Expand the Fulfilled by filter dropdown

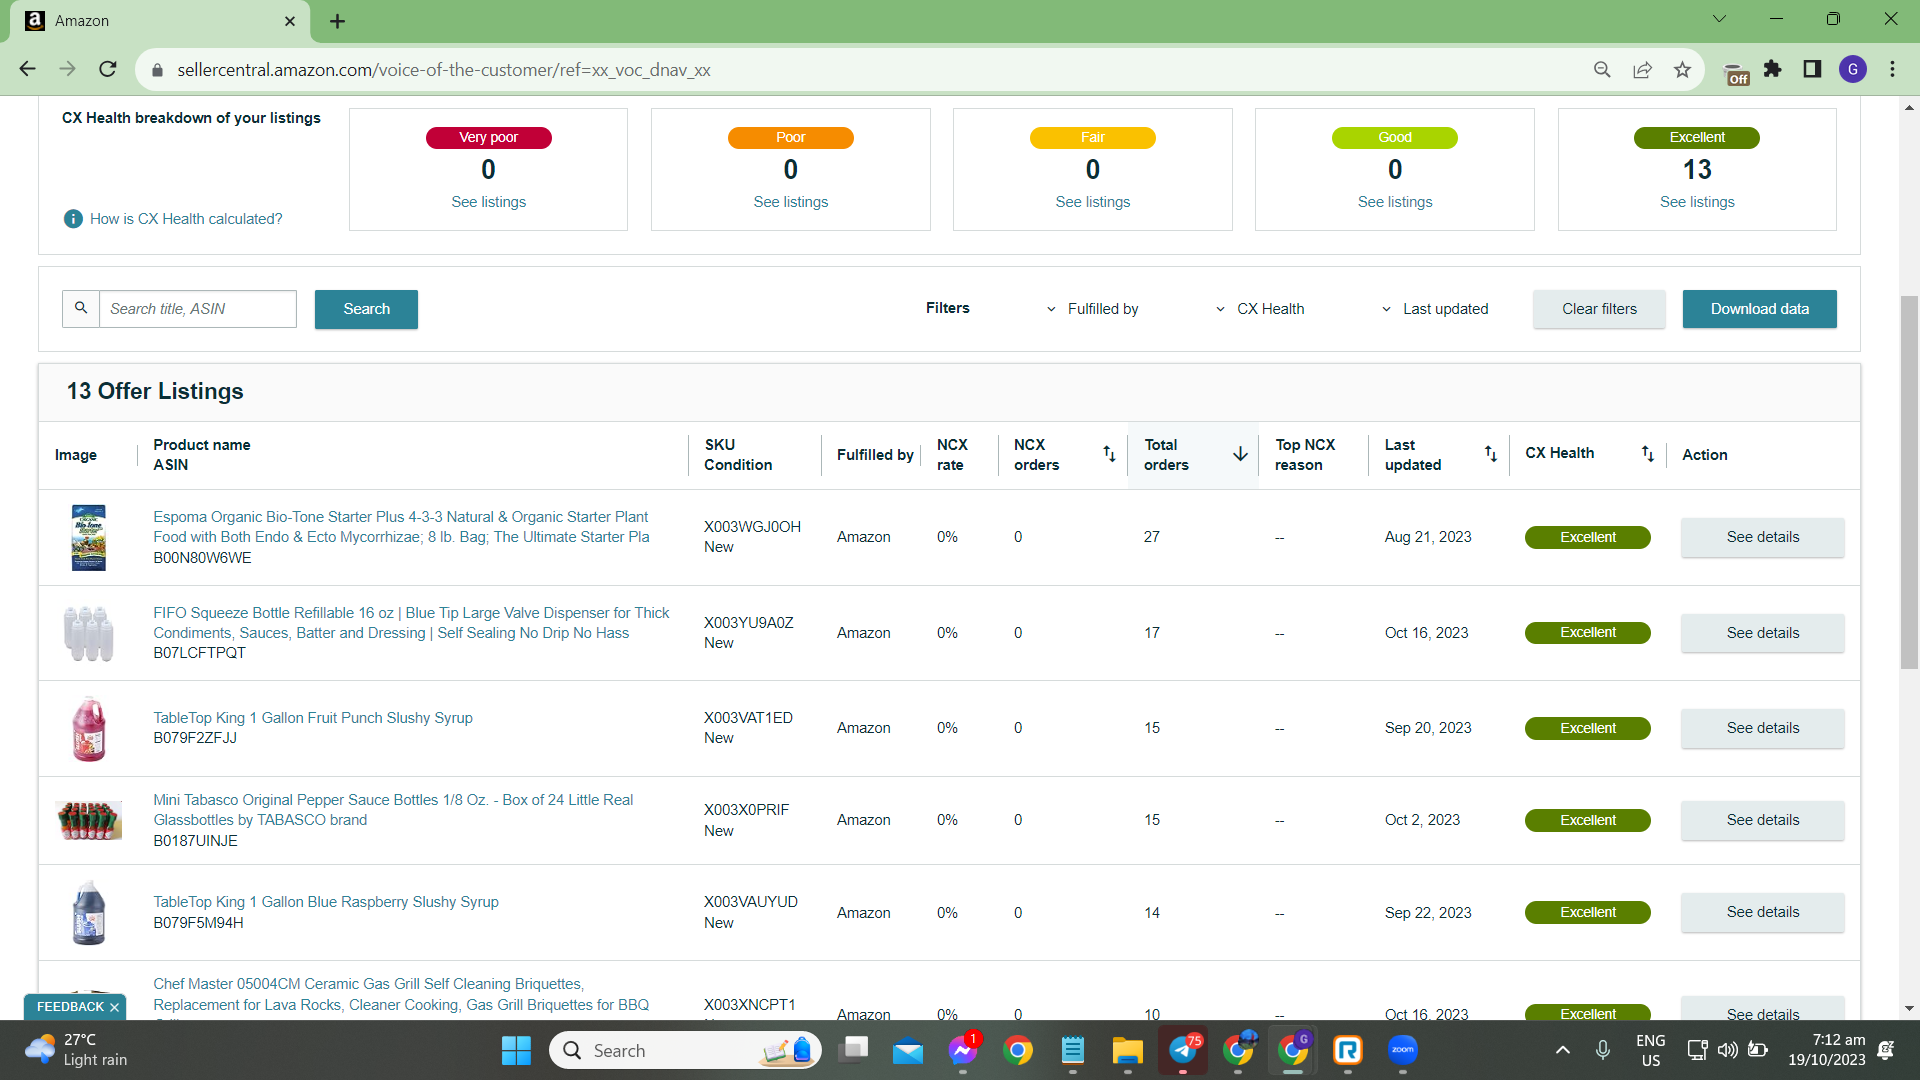click(1092, 309)
